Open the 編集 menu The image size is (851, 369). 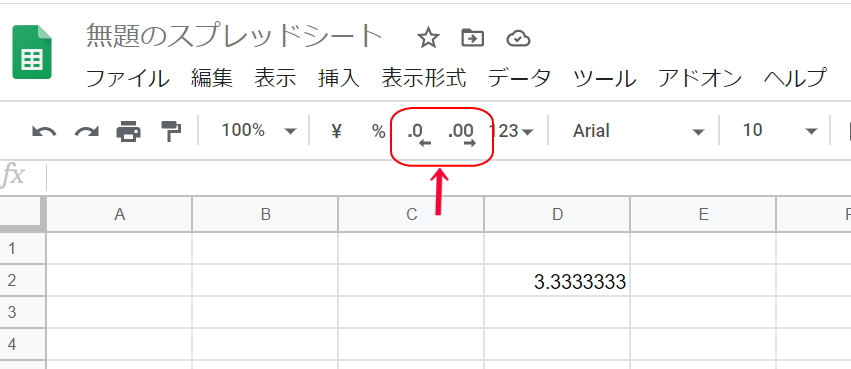(212, 79)
